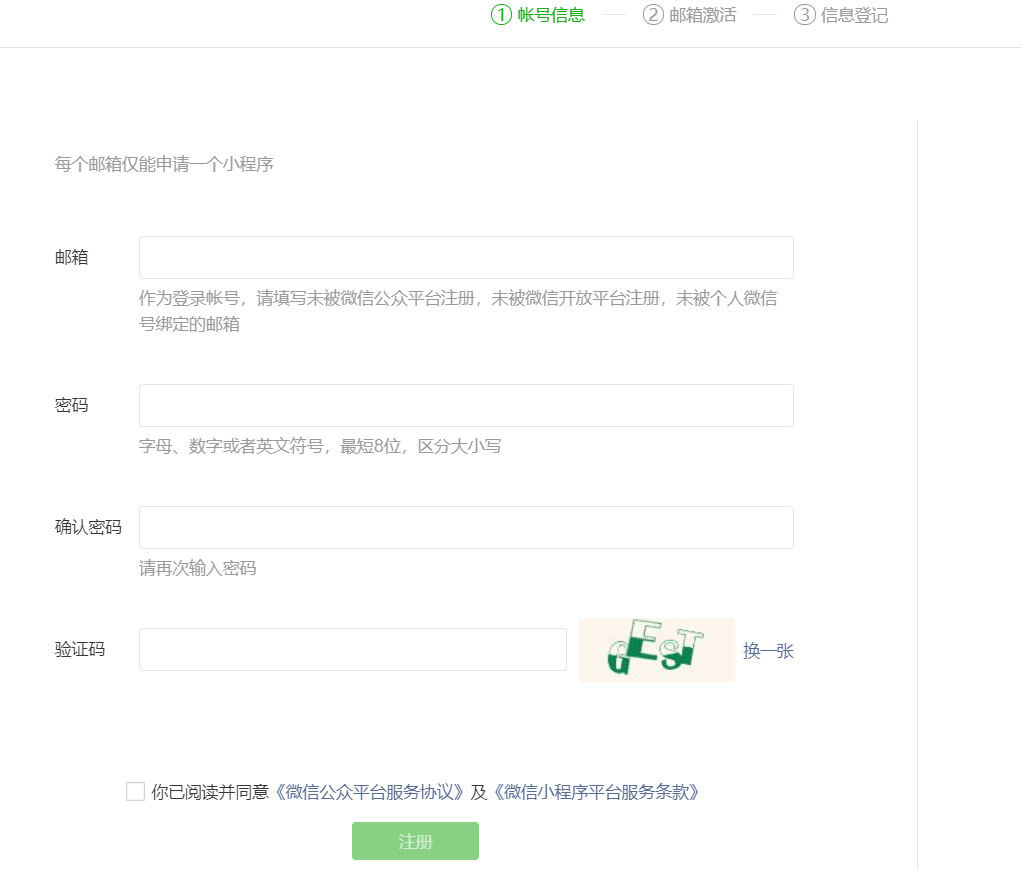The width and height of the screenshot is (1022, 870).
Task: Click the 确认密码 confirm password field
Action: [x=466, y=527]
